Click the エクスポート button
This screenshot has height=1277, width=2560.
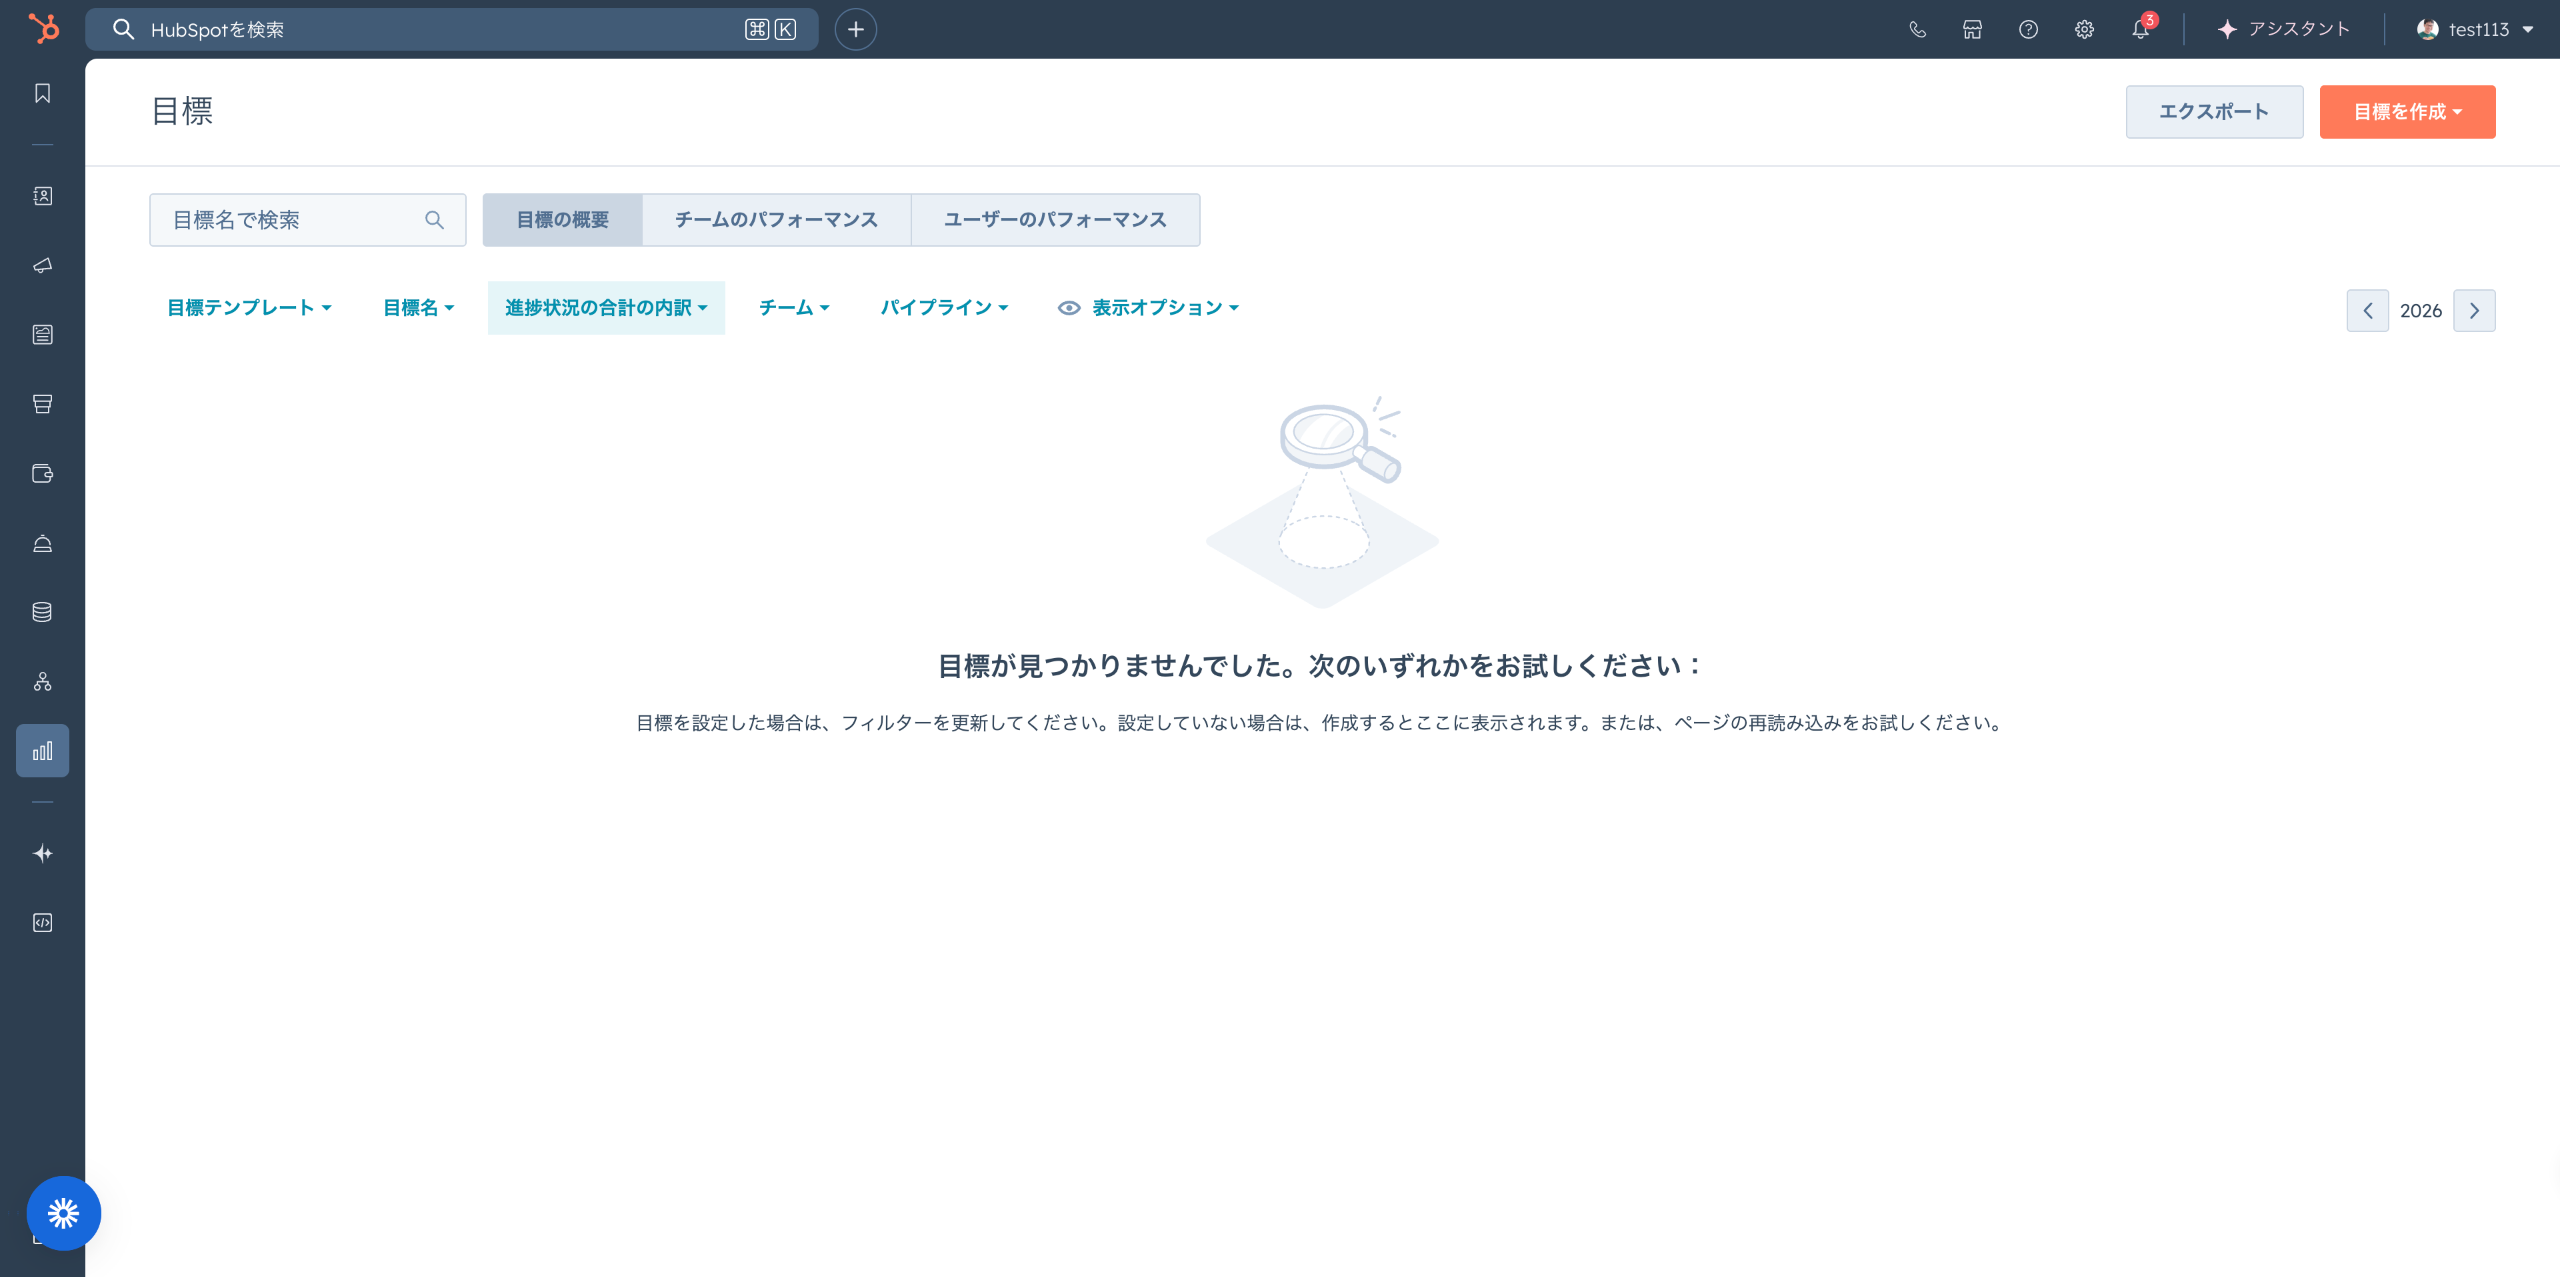click(2214, 112)
